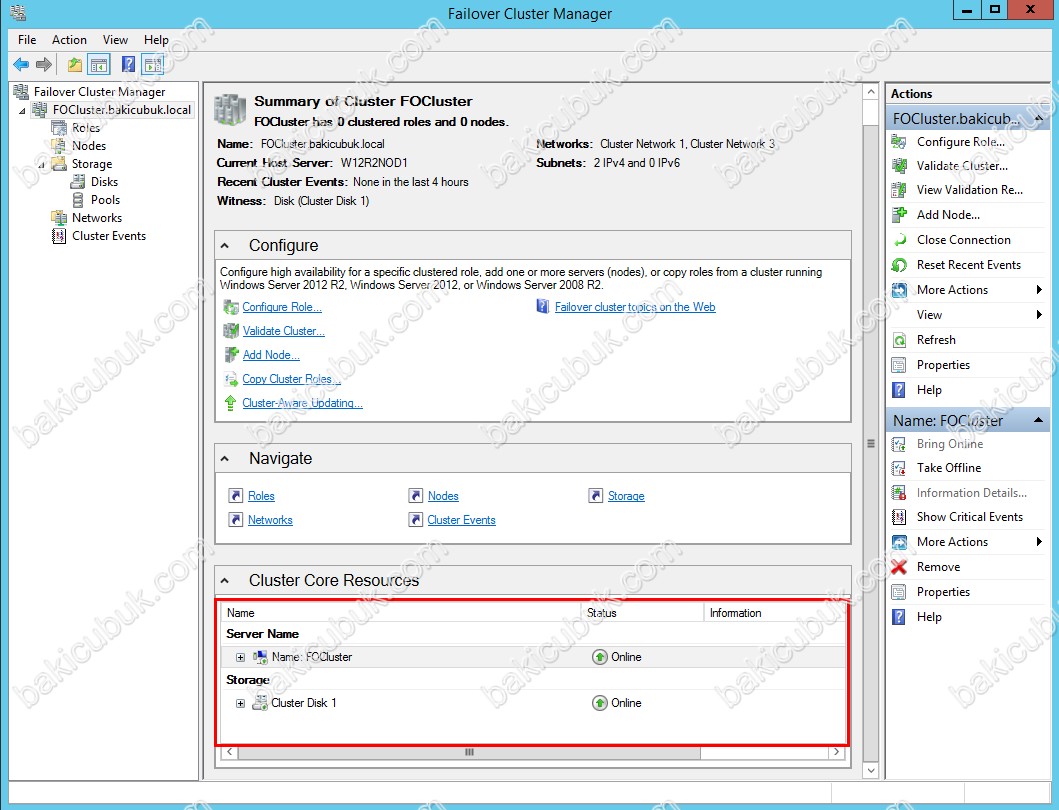Click the vertical scrollbar up arrow
The image size is (1059, 810).
click(x=871, y=92)
